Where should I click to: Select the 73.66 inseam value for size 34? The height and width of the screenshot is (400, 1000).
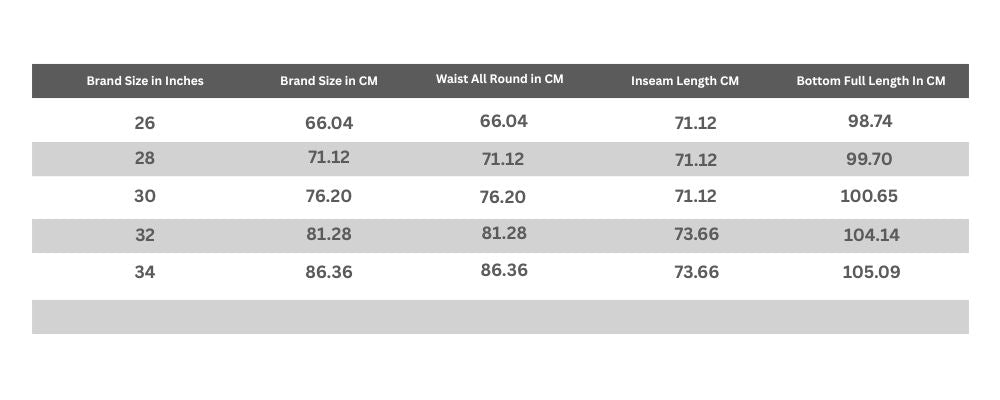pos(696,271)
